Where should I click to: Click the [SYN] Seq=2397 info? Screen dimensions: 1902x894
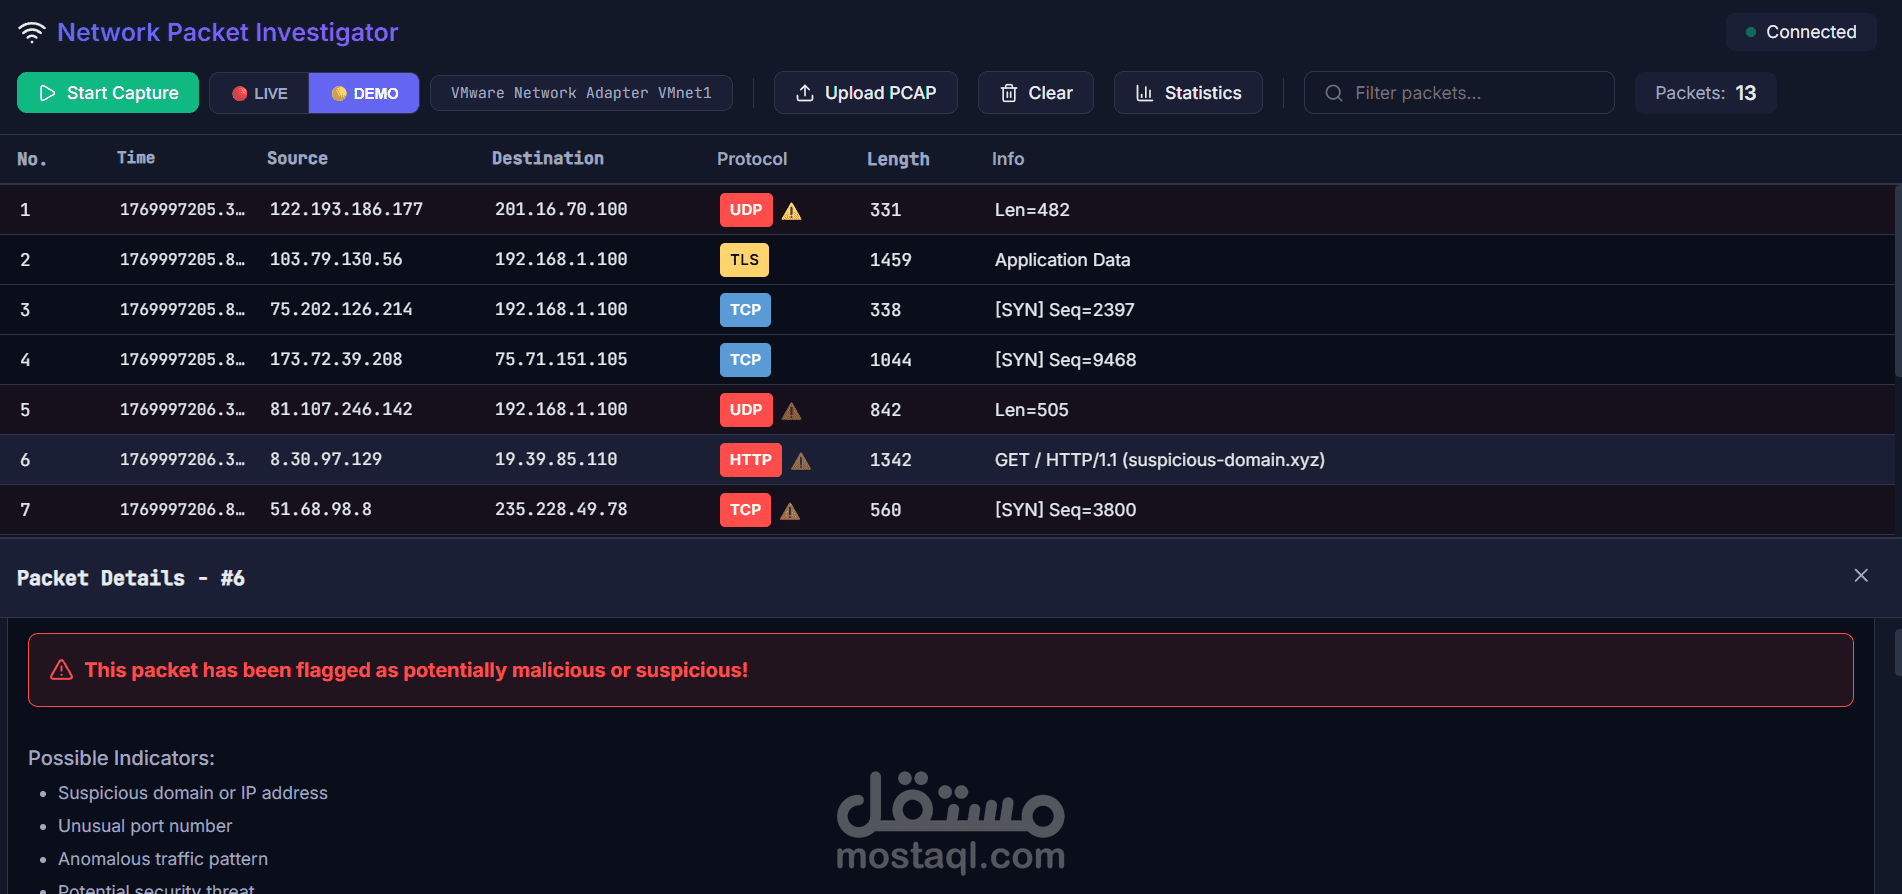click(1065, 310)
